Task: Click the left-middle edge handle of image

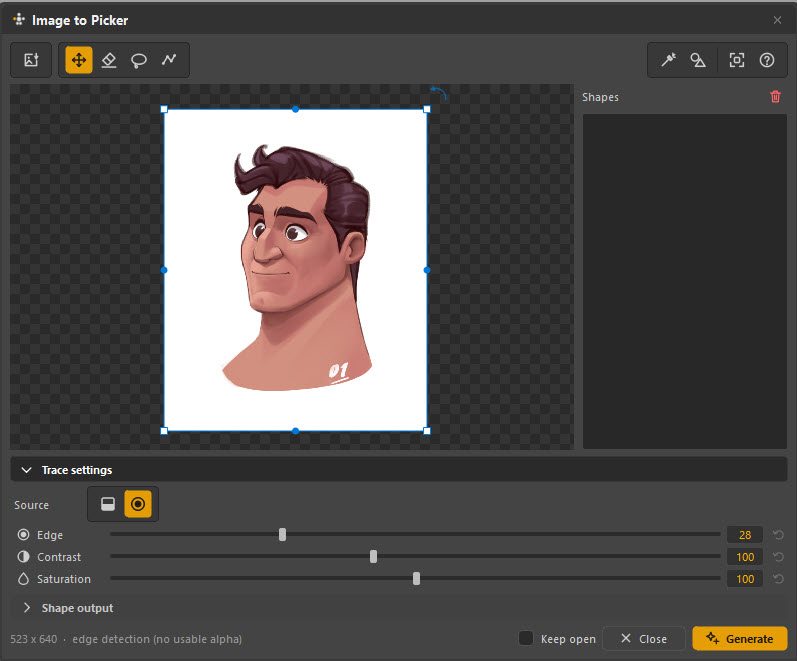Action: 164,270
